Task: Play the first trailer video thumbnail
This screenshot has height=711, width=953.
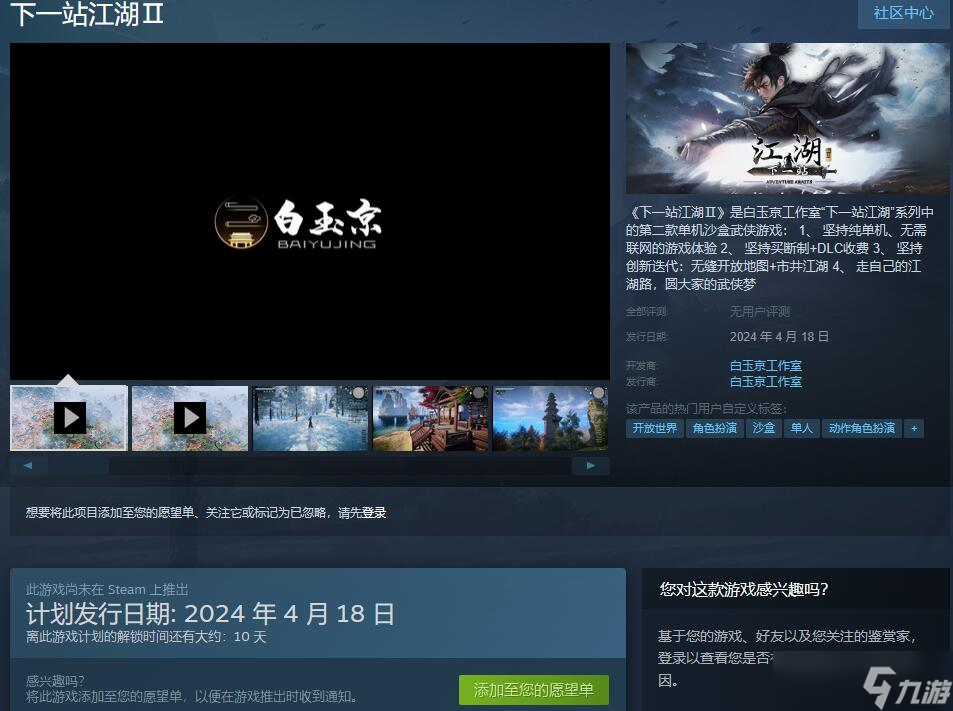Action: (69, 418)
